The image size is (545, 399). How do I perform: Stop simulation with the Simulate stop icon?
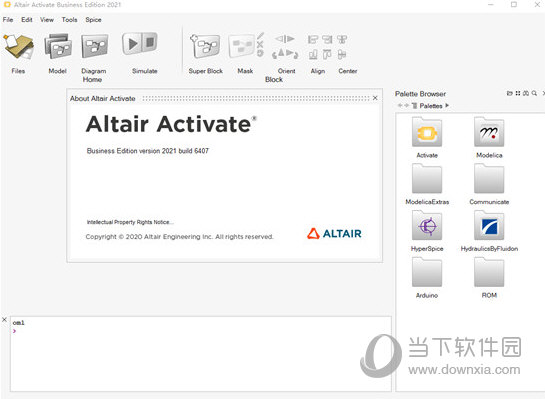coord(150,43)
